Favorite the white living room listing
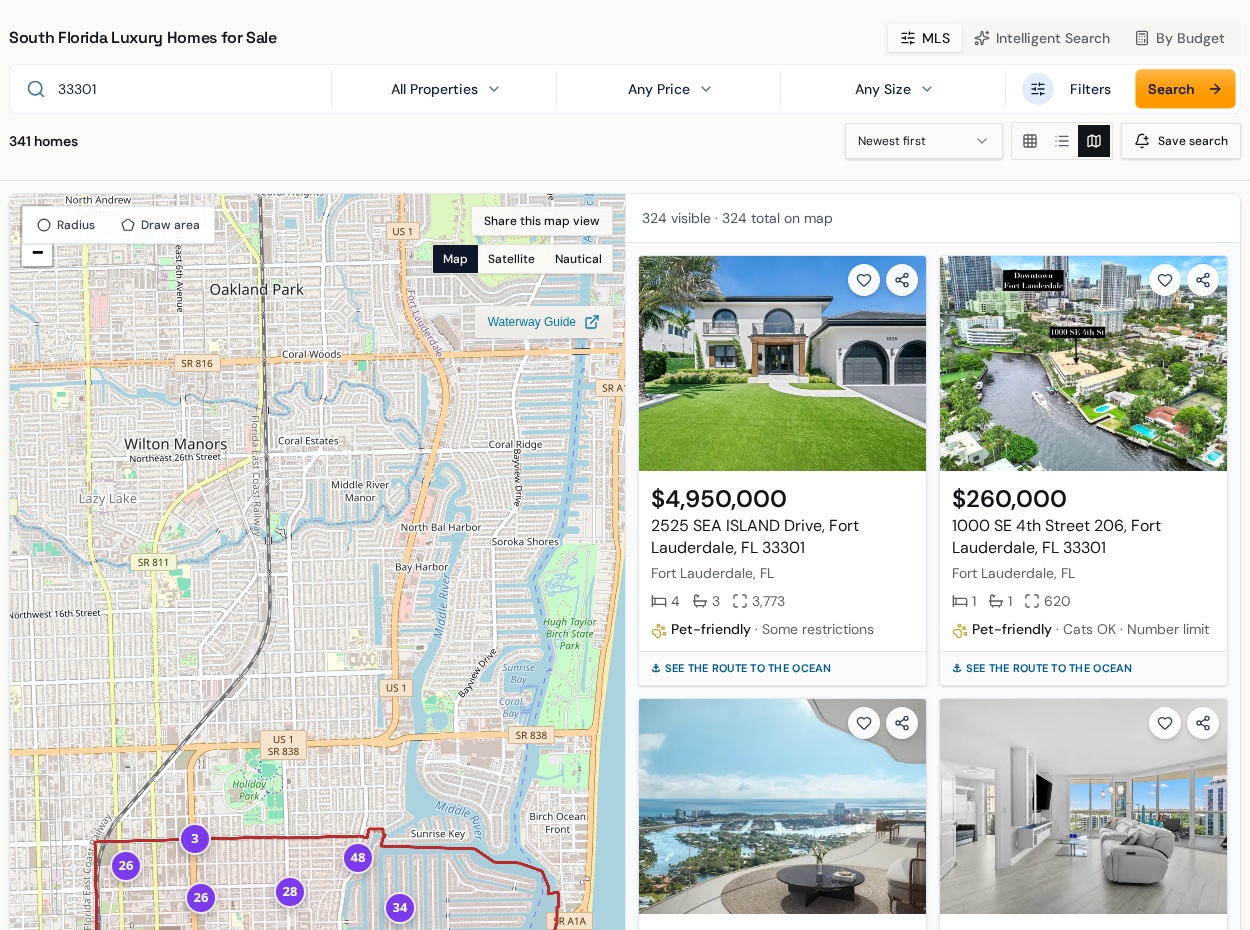This screenshot has width=1250, height=930. click(1165, 723)
